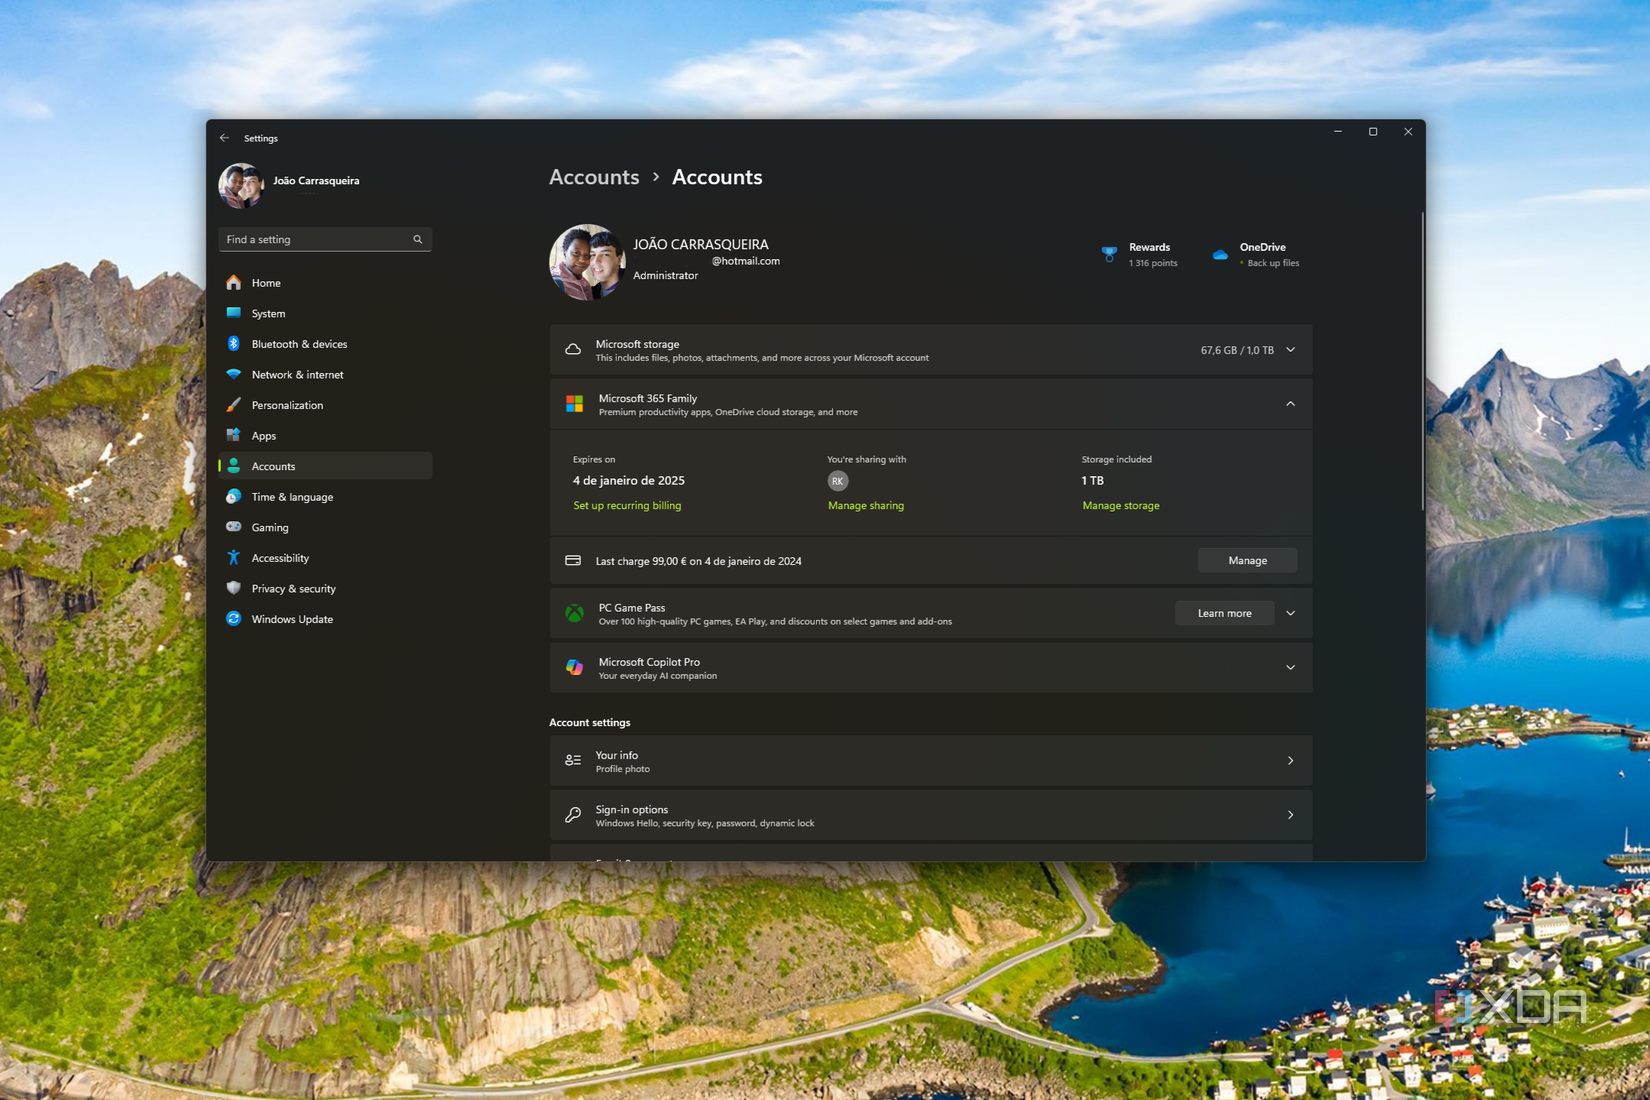This screenshot has height=1100, width=1650.
Task: Open Manage sharing link
Action: pyautogui.click(x=866, y=505)
